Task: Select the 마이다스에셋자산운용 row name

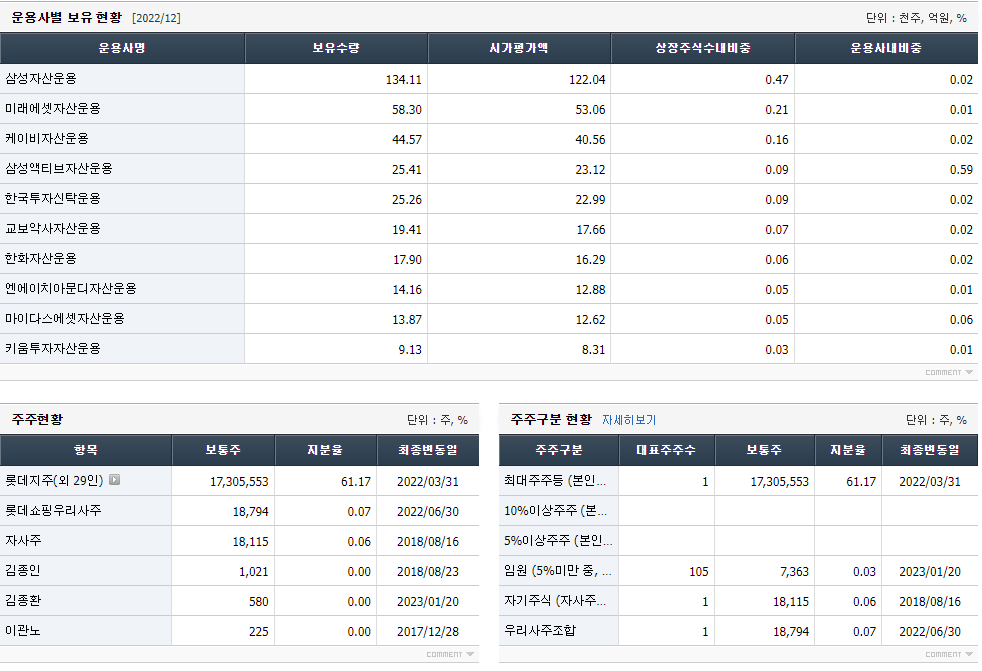Action: coord(65,319)
